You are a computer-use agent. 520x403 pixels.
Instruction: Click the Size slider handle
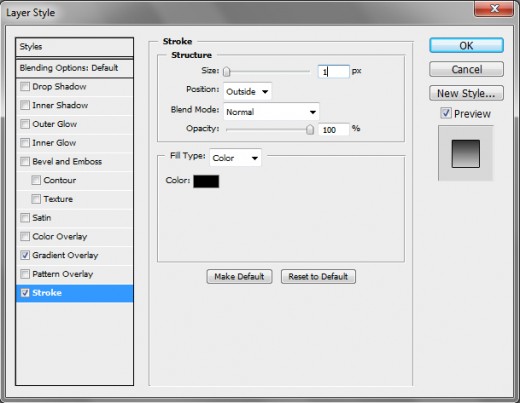[x=227, y=71]
